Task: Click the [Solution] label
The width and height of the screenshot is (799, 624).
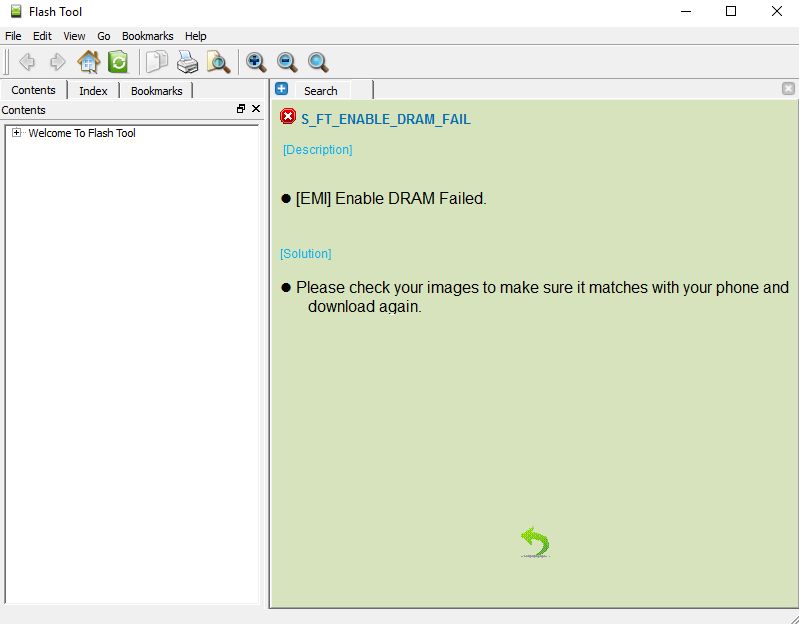Action: click(x=305, y=254)
